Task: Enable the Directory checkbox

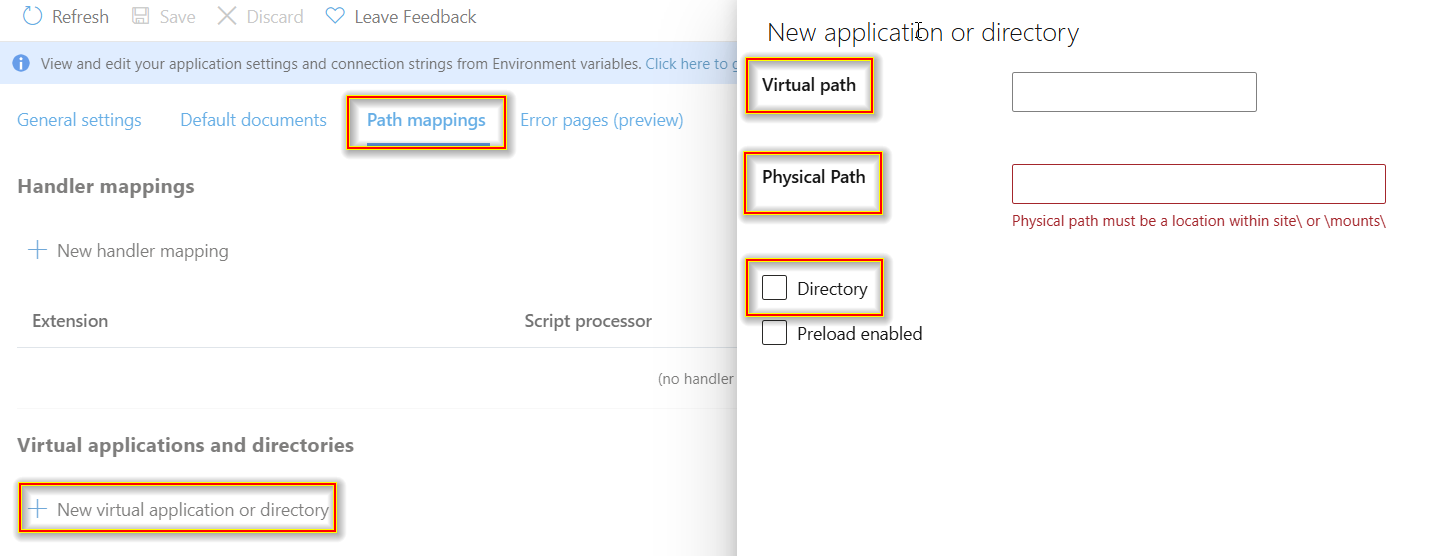Action: (x=774, y=288)
